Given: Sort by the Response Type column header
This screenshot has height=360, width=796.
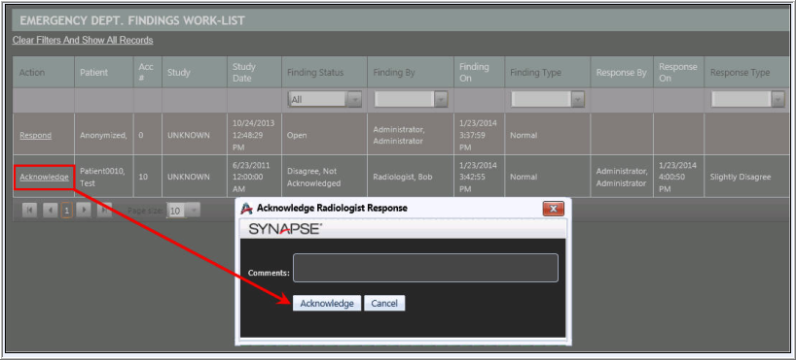Looking at the screenshot, I should (x=746, y=72).
